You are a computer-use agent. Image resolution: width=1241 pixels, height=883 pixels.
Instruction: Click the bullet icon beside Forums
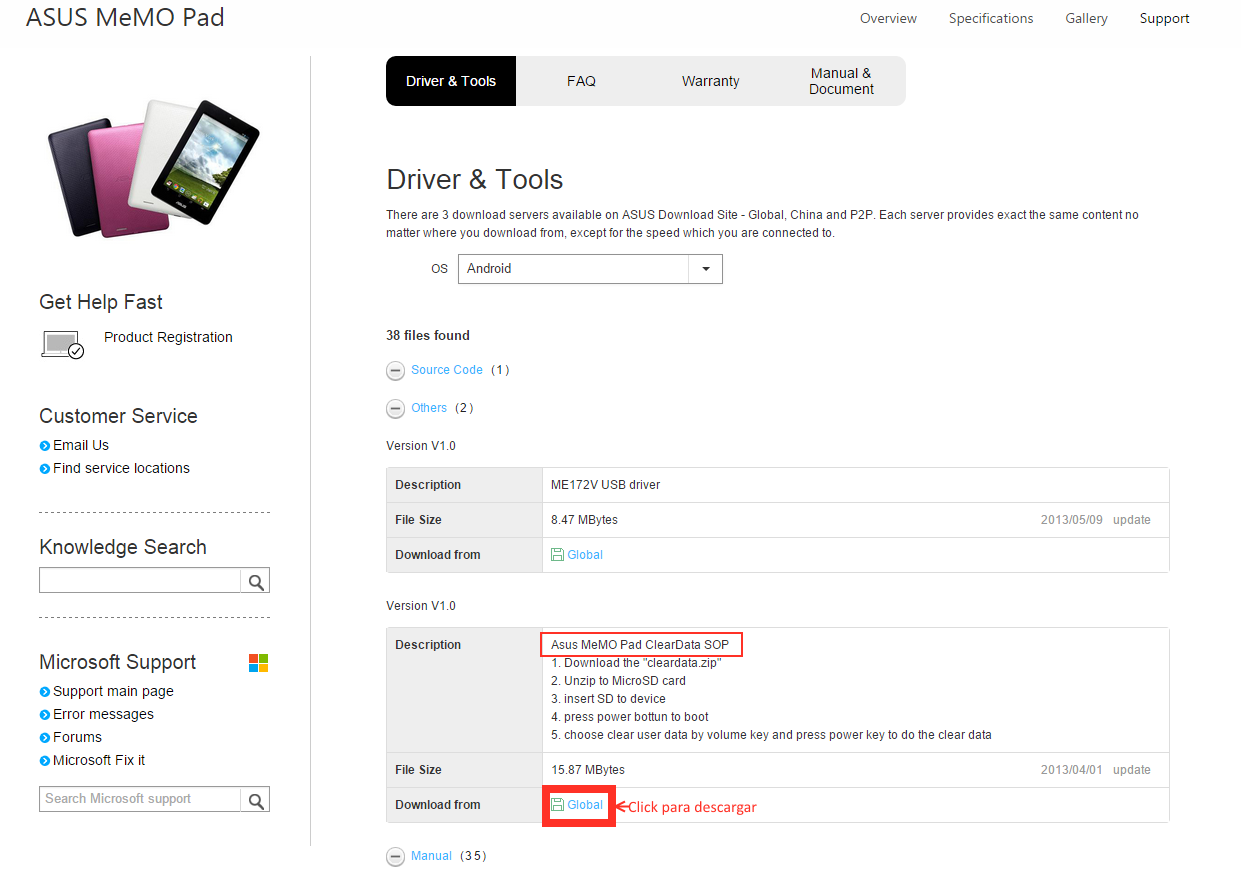click(45, 738)
